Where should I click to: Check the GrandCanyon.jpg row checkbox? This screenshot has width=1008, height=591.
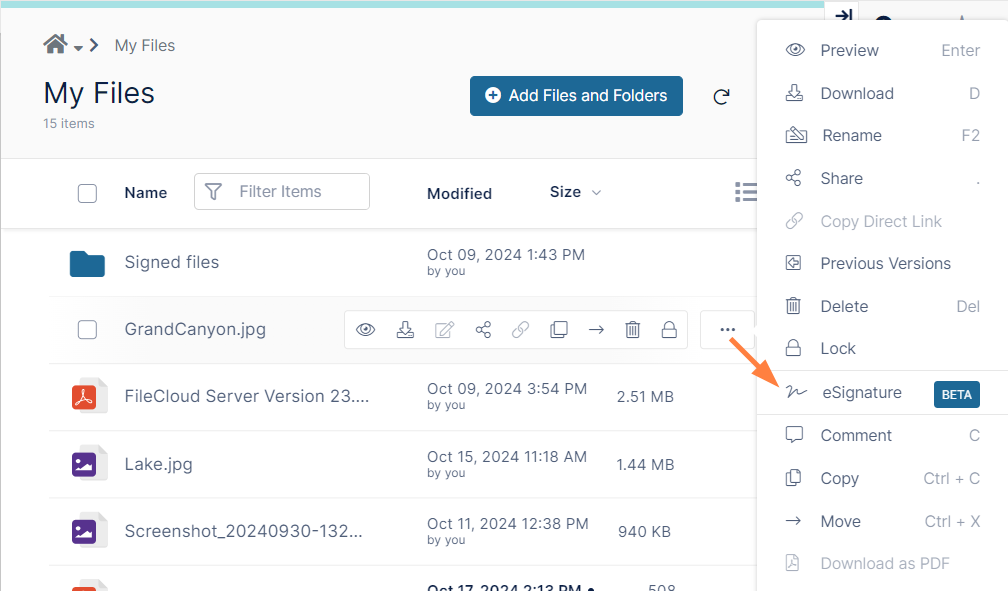point(87,329)
